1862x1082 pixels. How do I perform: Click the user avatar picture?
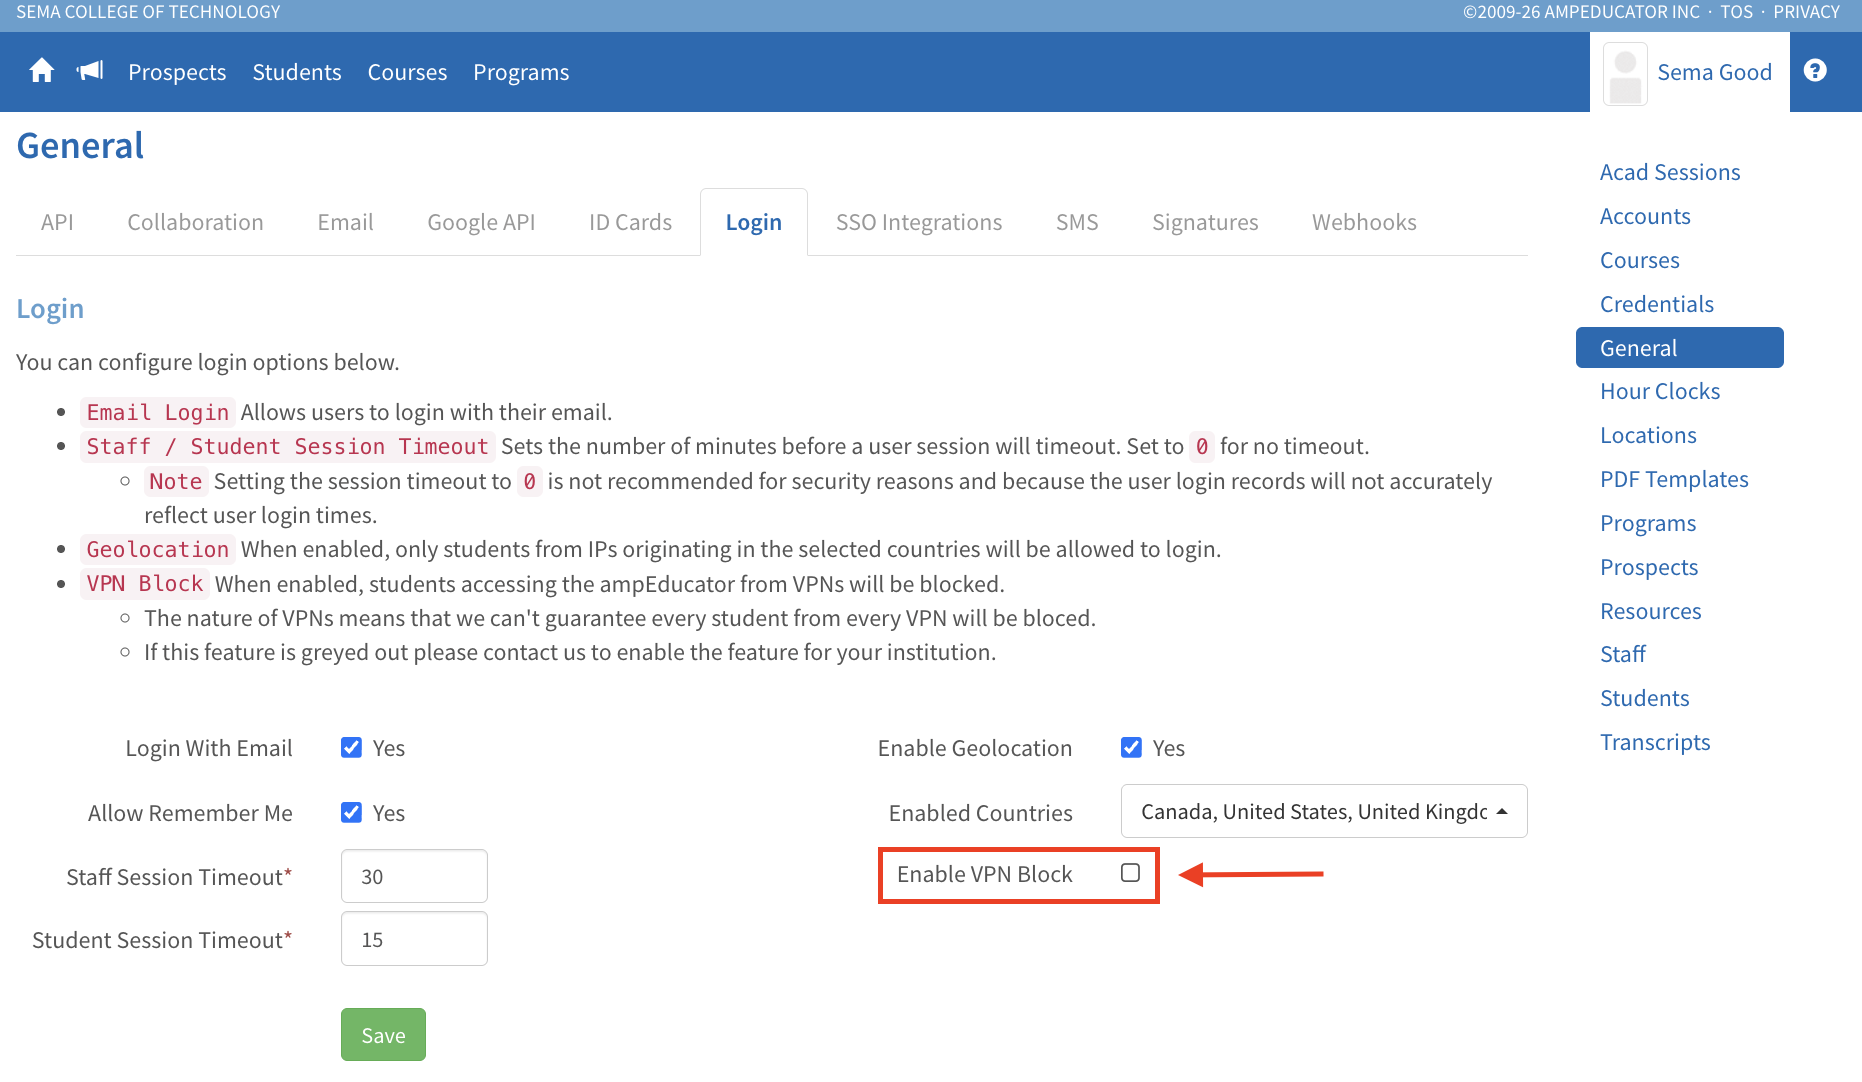1625,73
